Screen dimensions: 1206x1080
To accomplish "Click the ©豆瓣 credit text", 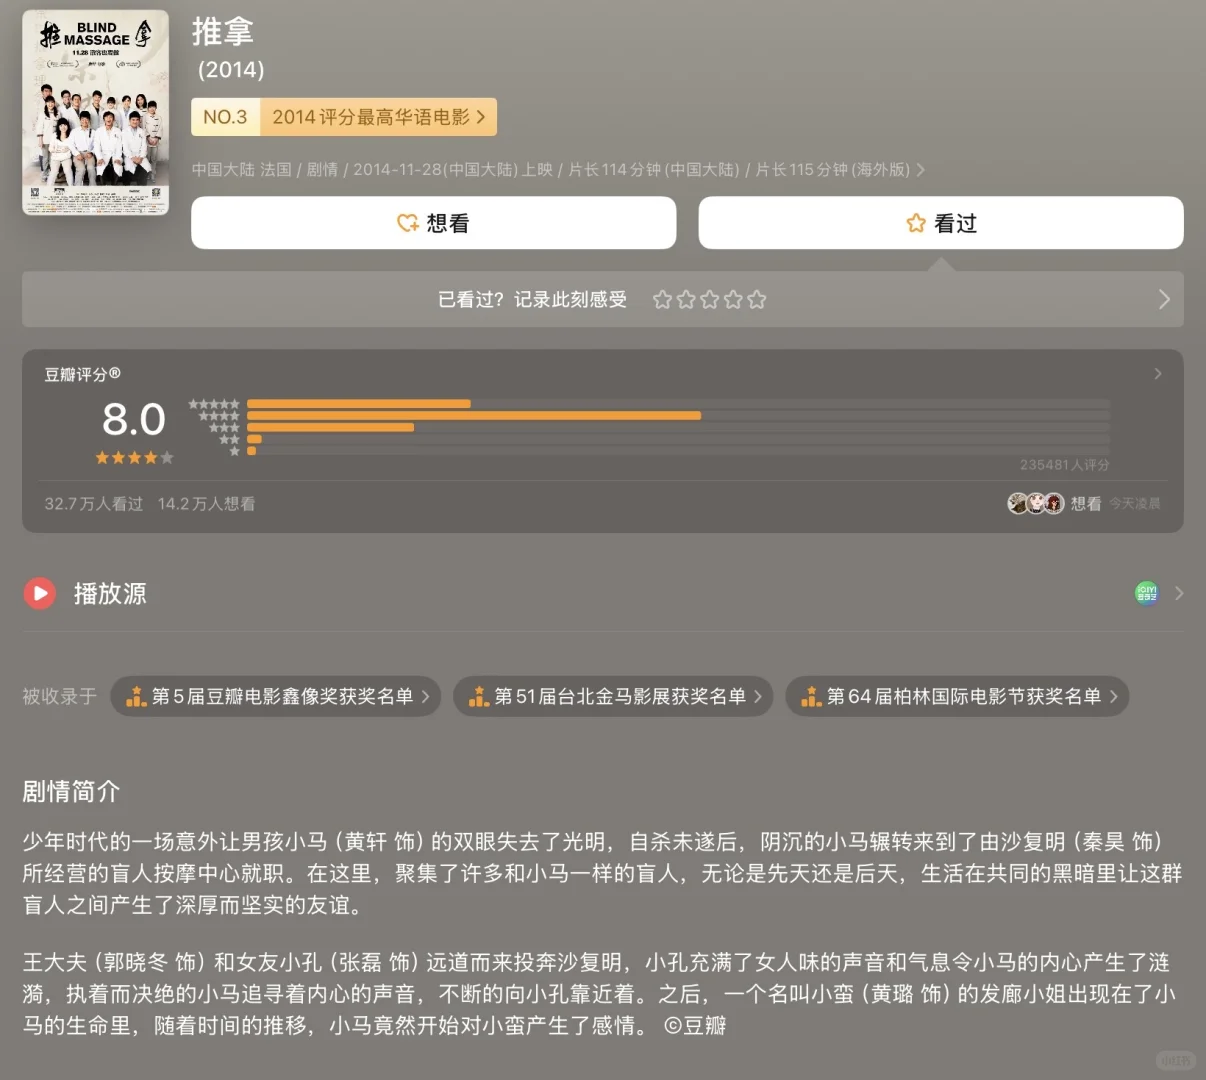I will pos(695,1025).
